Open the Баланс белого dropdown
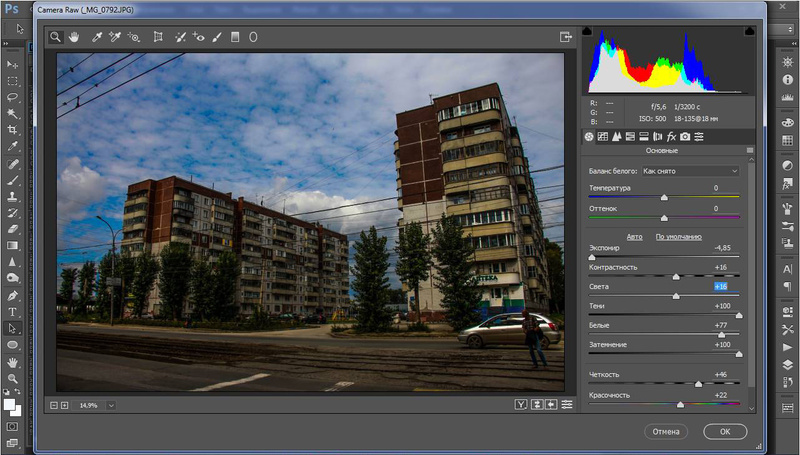Screen dimensions: 800x455 click(690, 171)
